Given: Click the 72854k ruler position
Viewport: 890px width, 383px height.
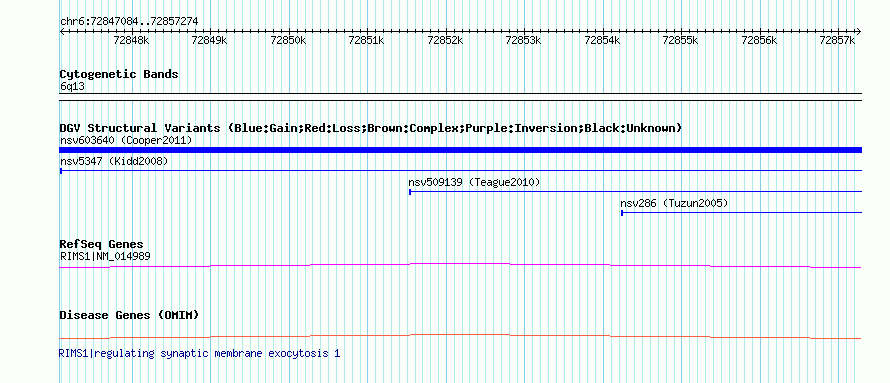Looking at the screenshot, I should [603, 40].
